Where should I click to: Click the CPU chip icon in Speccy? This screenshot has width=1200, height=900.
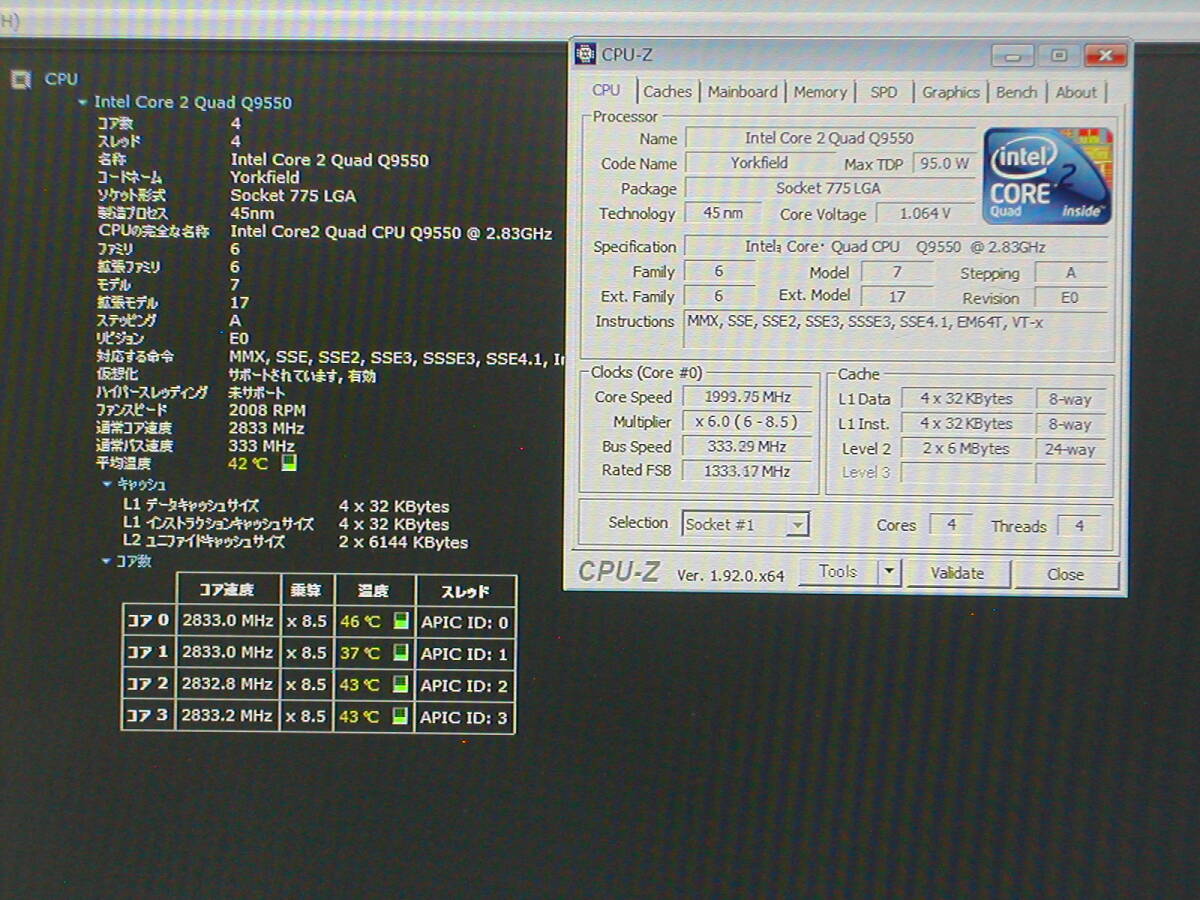coord(20,79)
